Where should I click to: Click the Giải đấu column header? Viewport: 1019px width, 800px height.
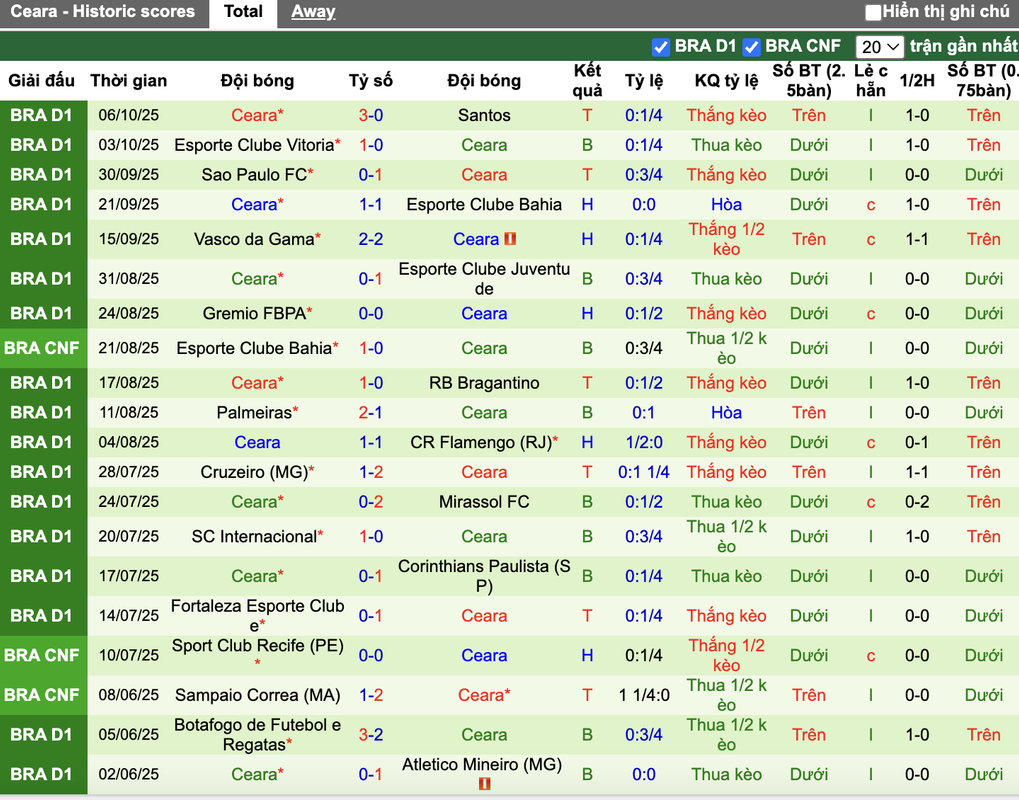[x=42, y=81]
